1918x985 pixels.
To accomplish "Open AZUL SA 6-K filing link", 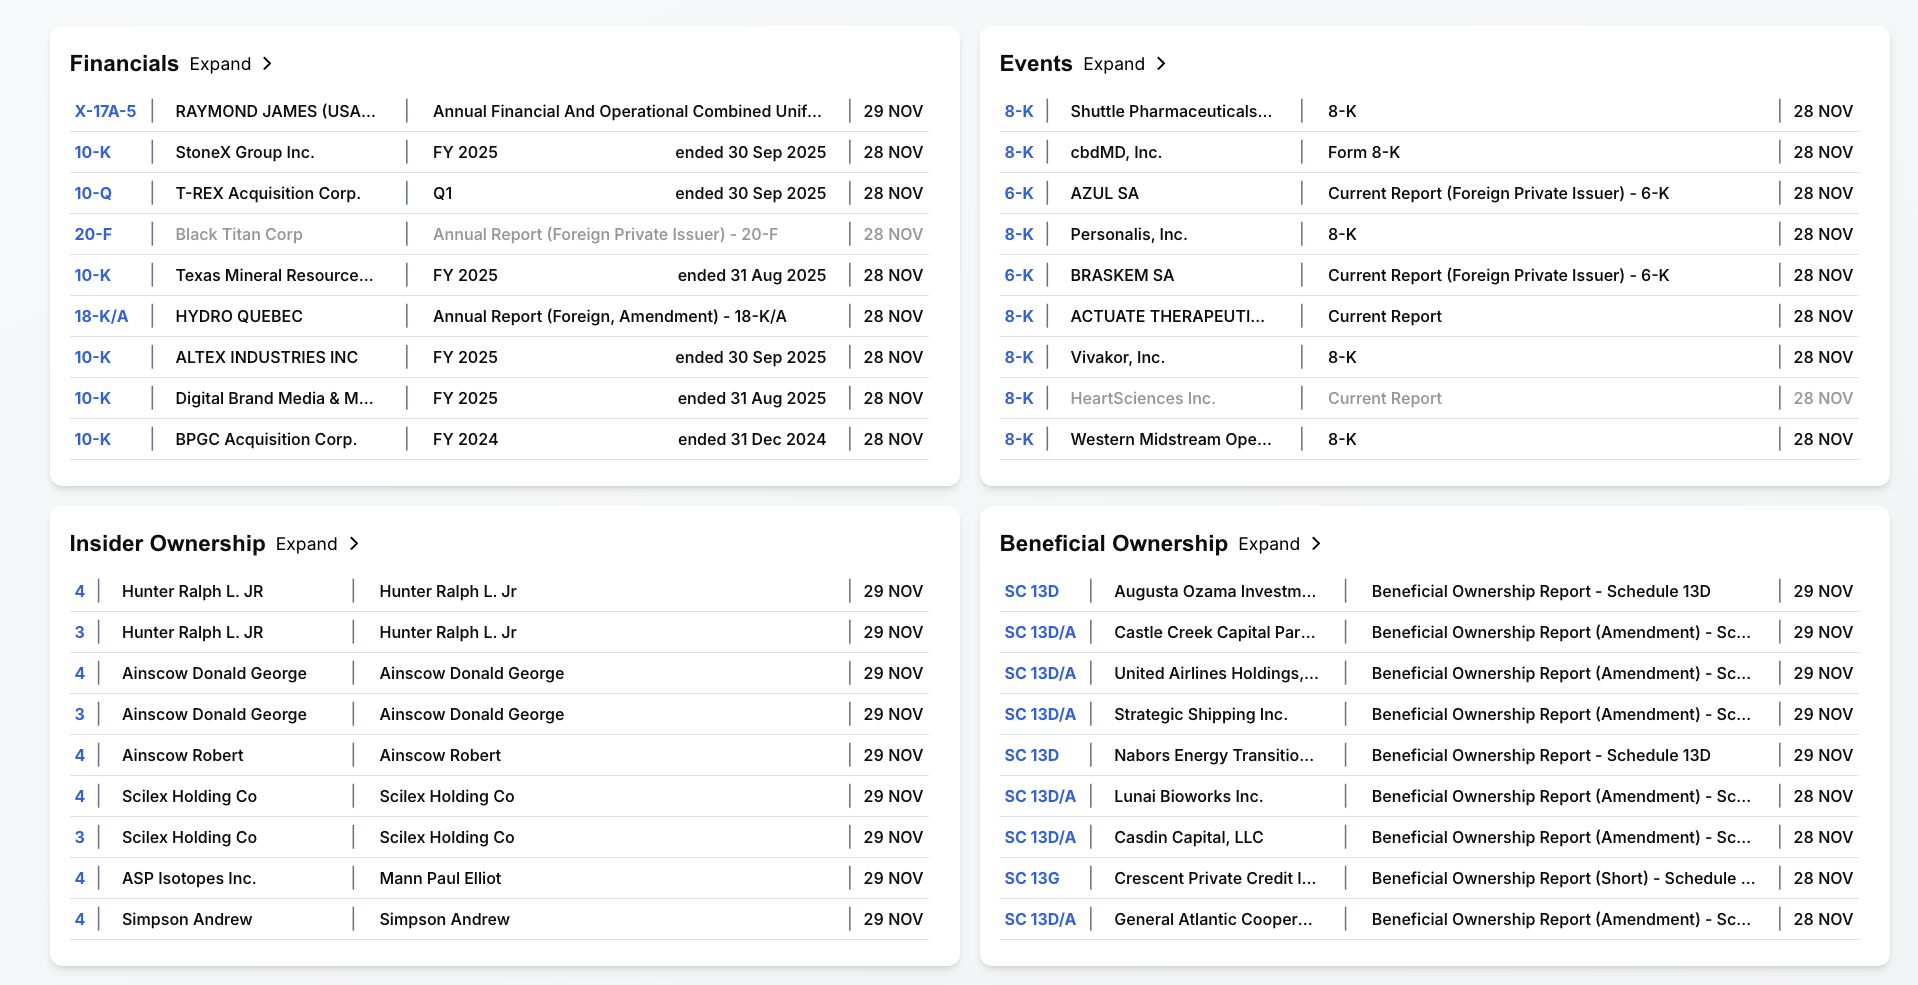I will 1019,193.
